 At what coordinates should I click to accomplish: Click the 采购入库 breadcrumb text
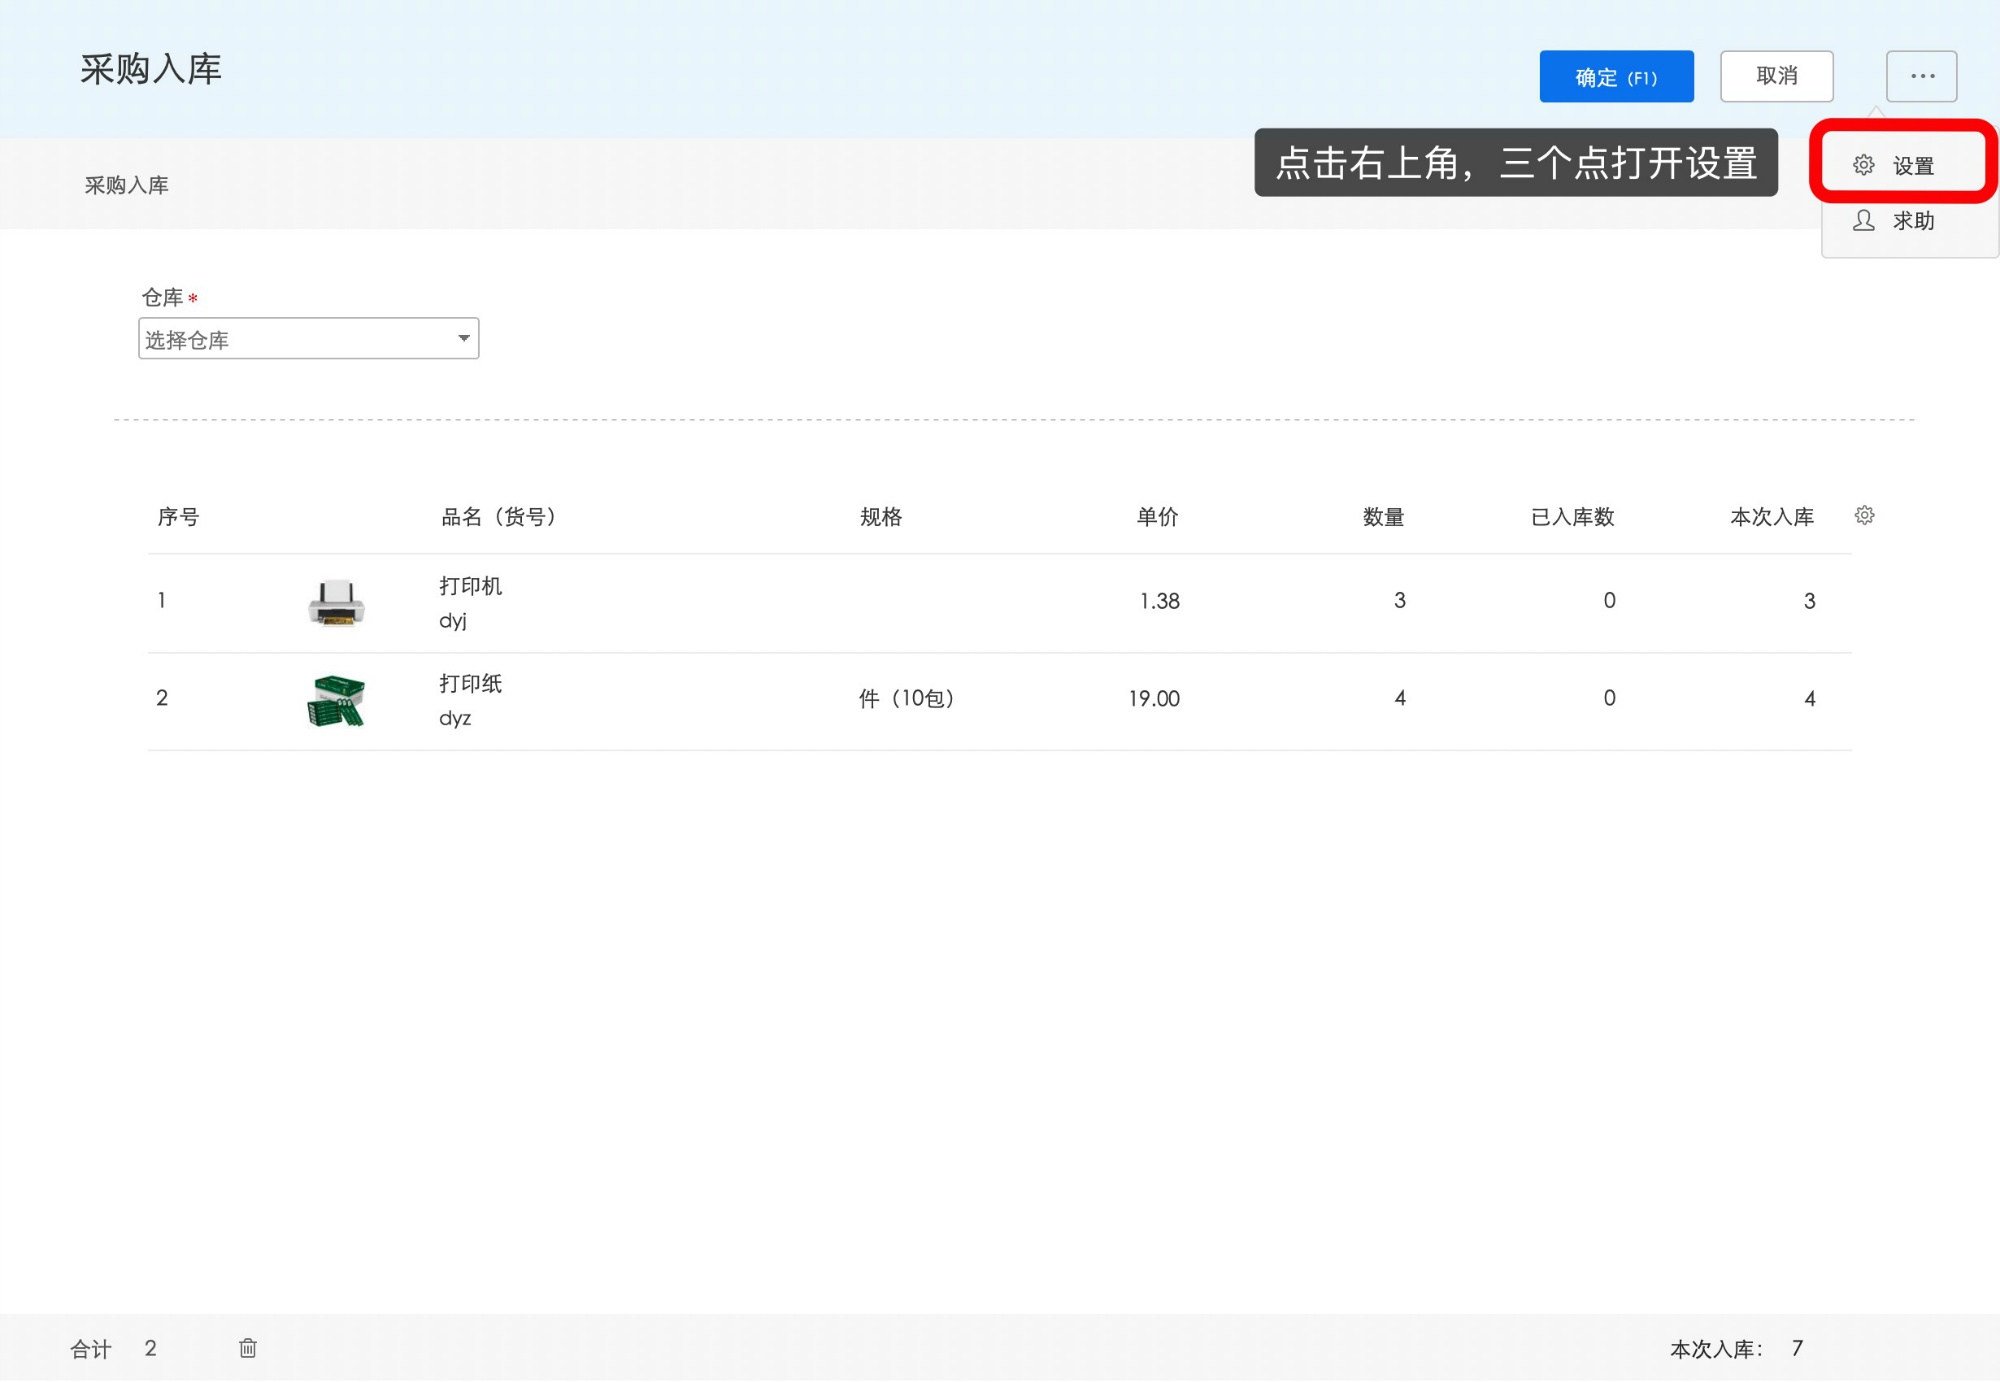[126, 185]
